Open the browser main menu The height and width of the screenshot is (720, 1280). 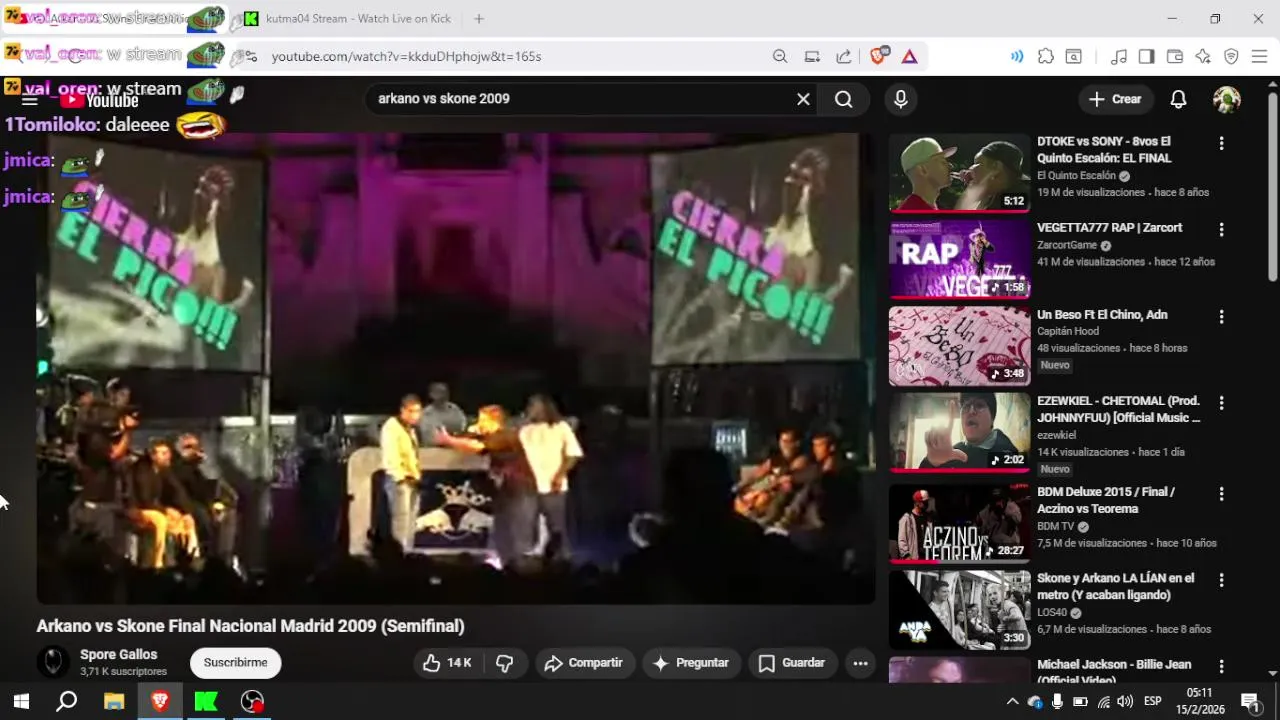(1259, 57)
